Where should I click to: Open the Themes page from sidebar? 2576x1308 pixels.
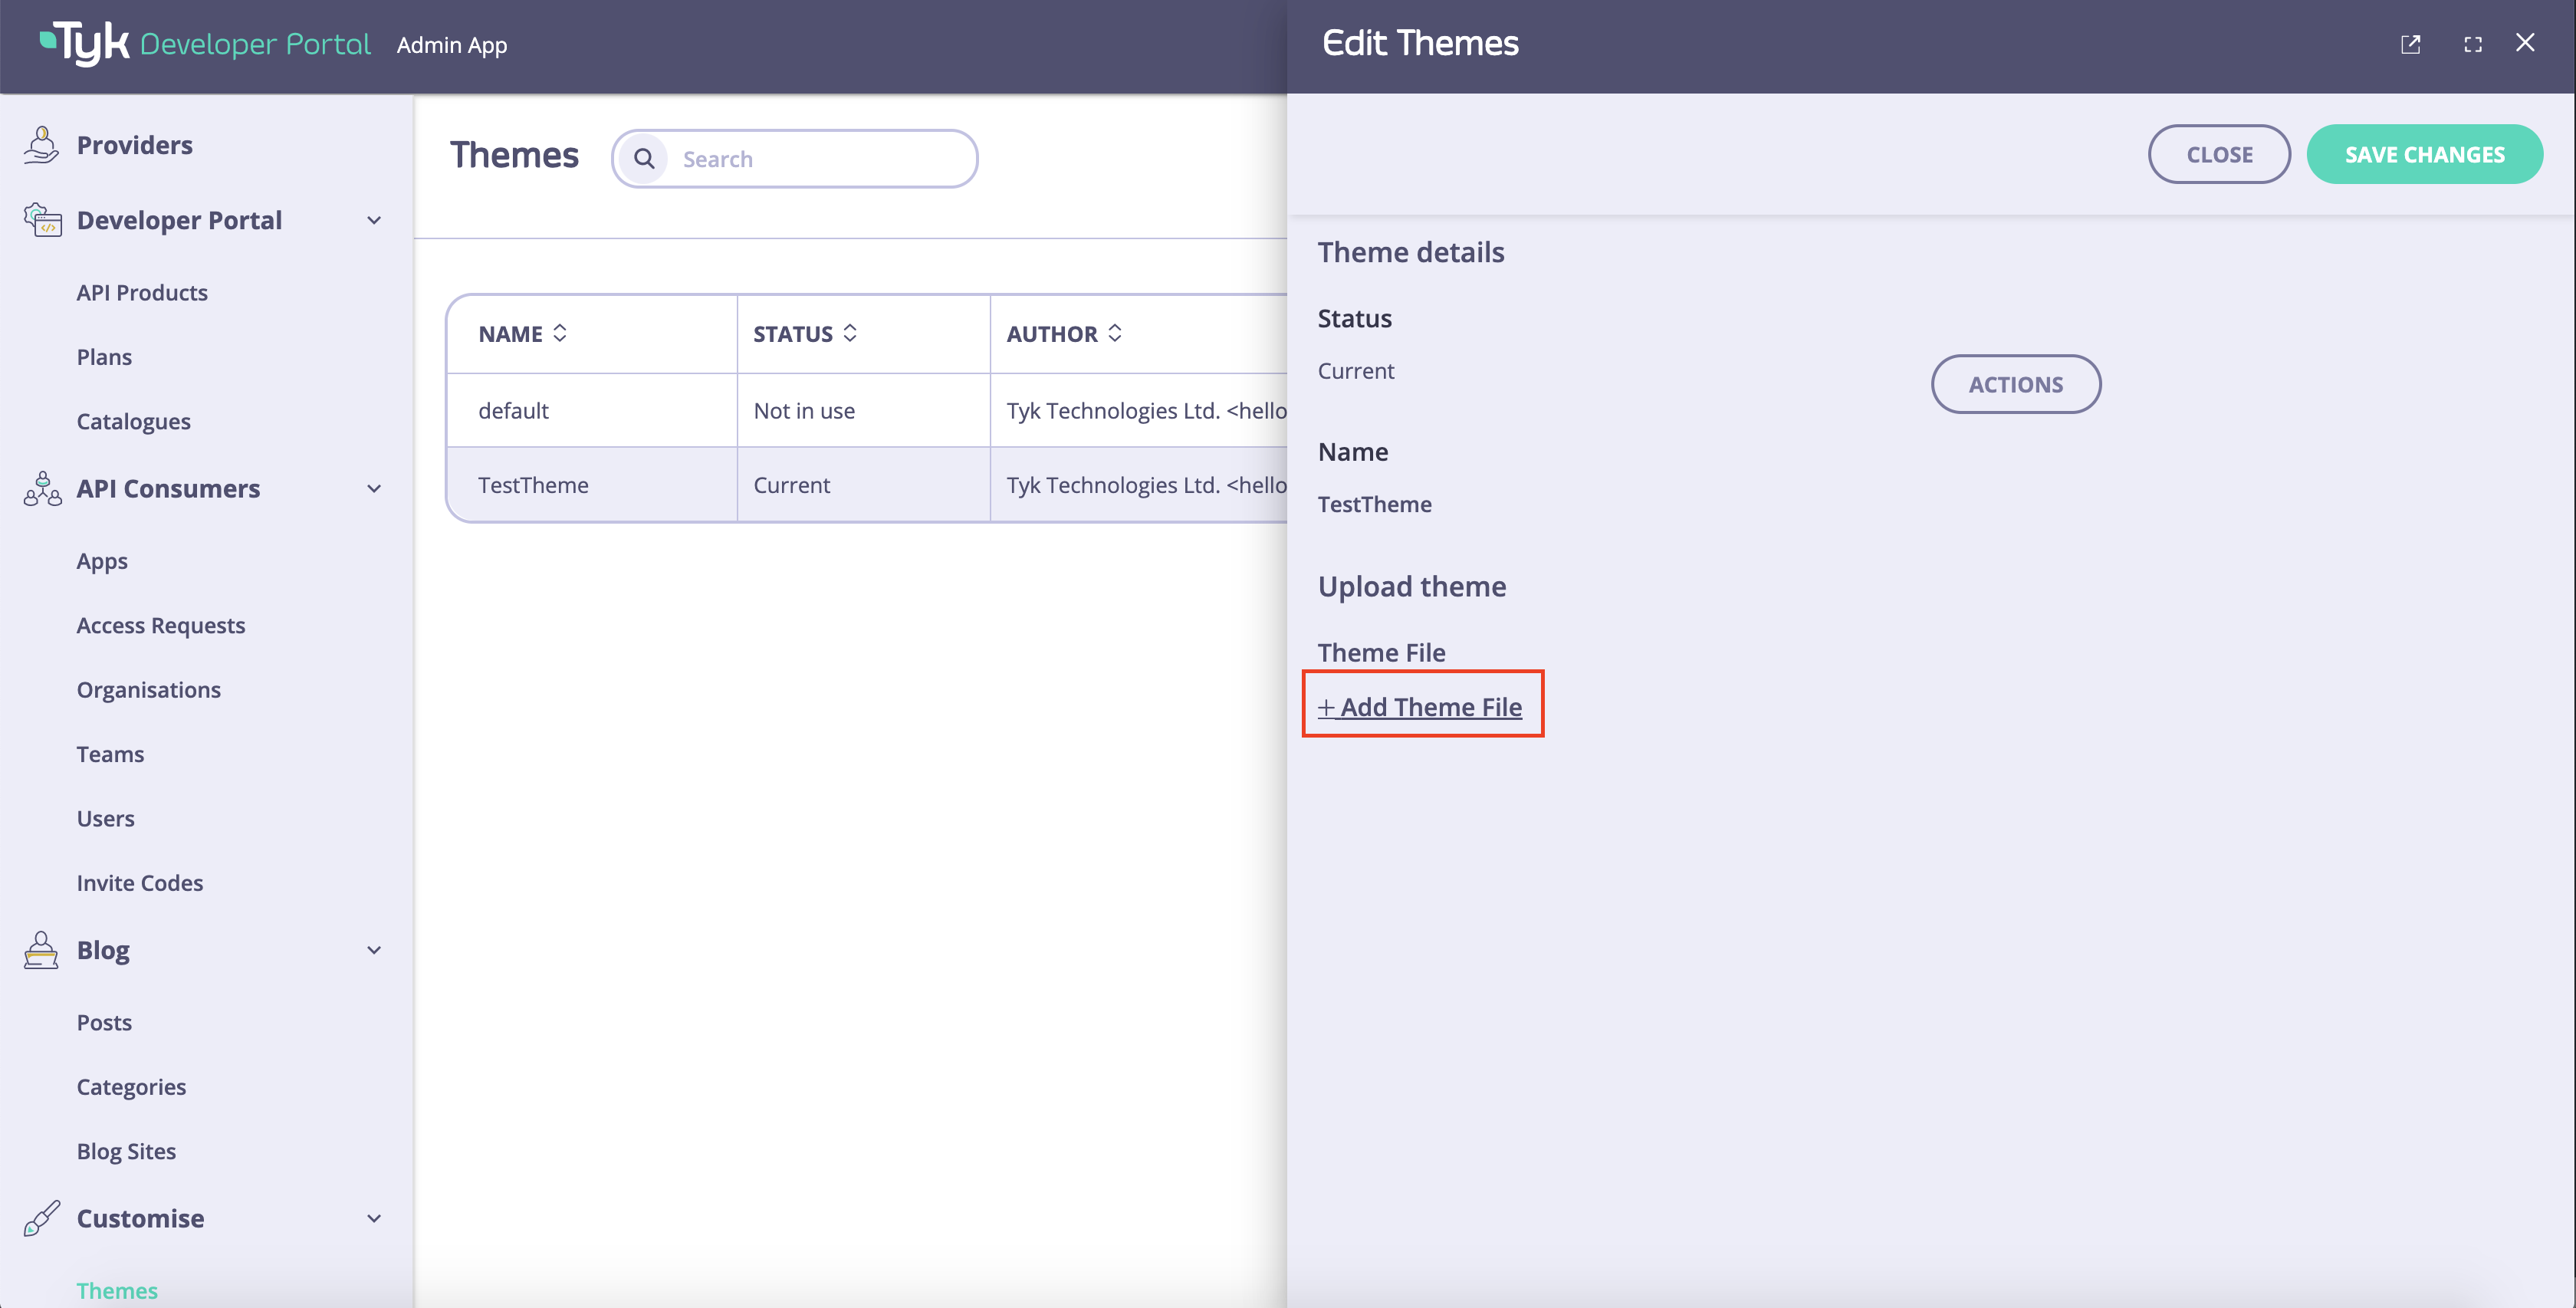pyautogui.click(x=117, y=1291)
